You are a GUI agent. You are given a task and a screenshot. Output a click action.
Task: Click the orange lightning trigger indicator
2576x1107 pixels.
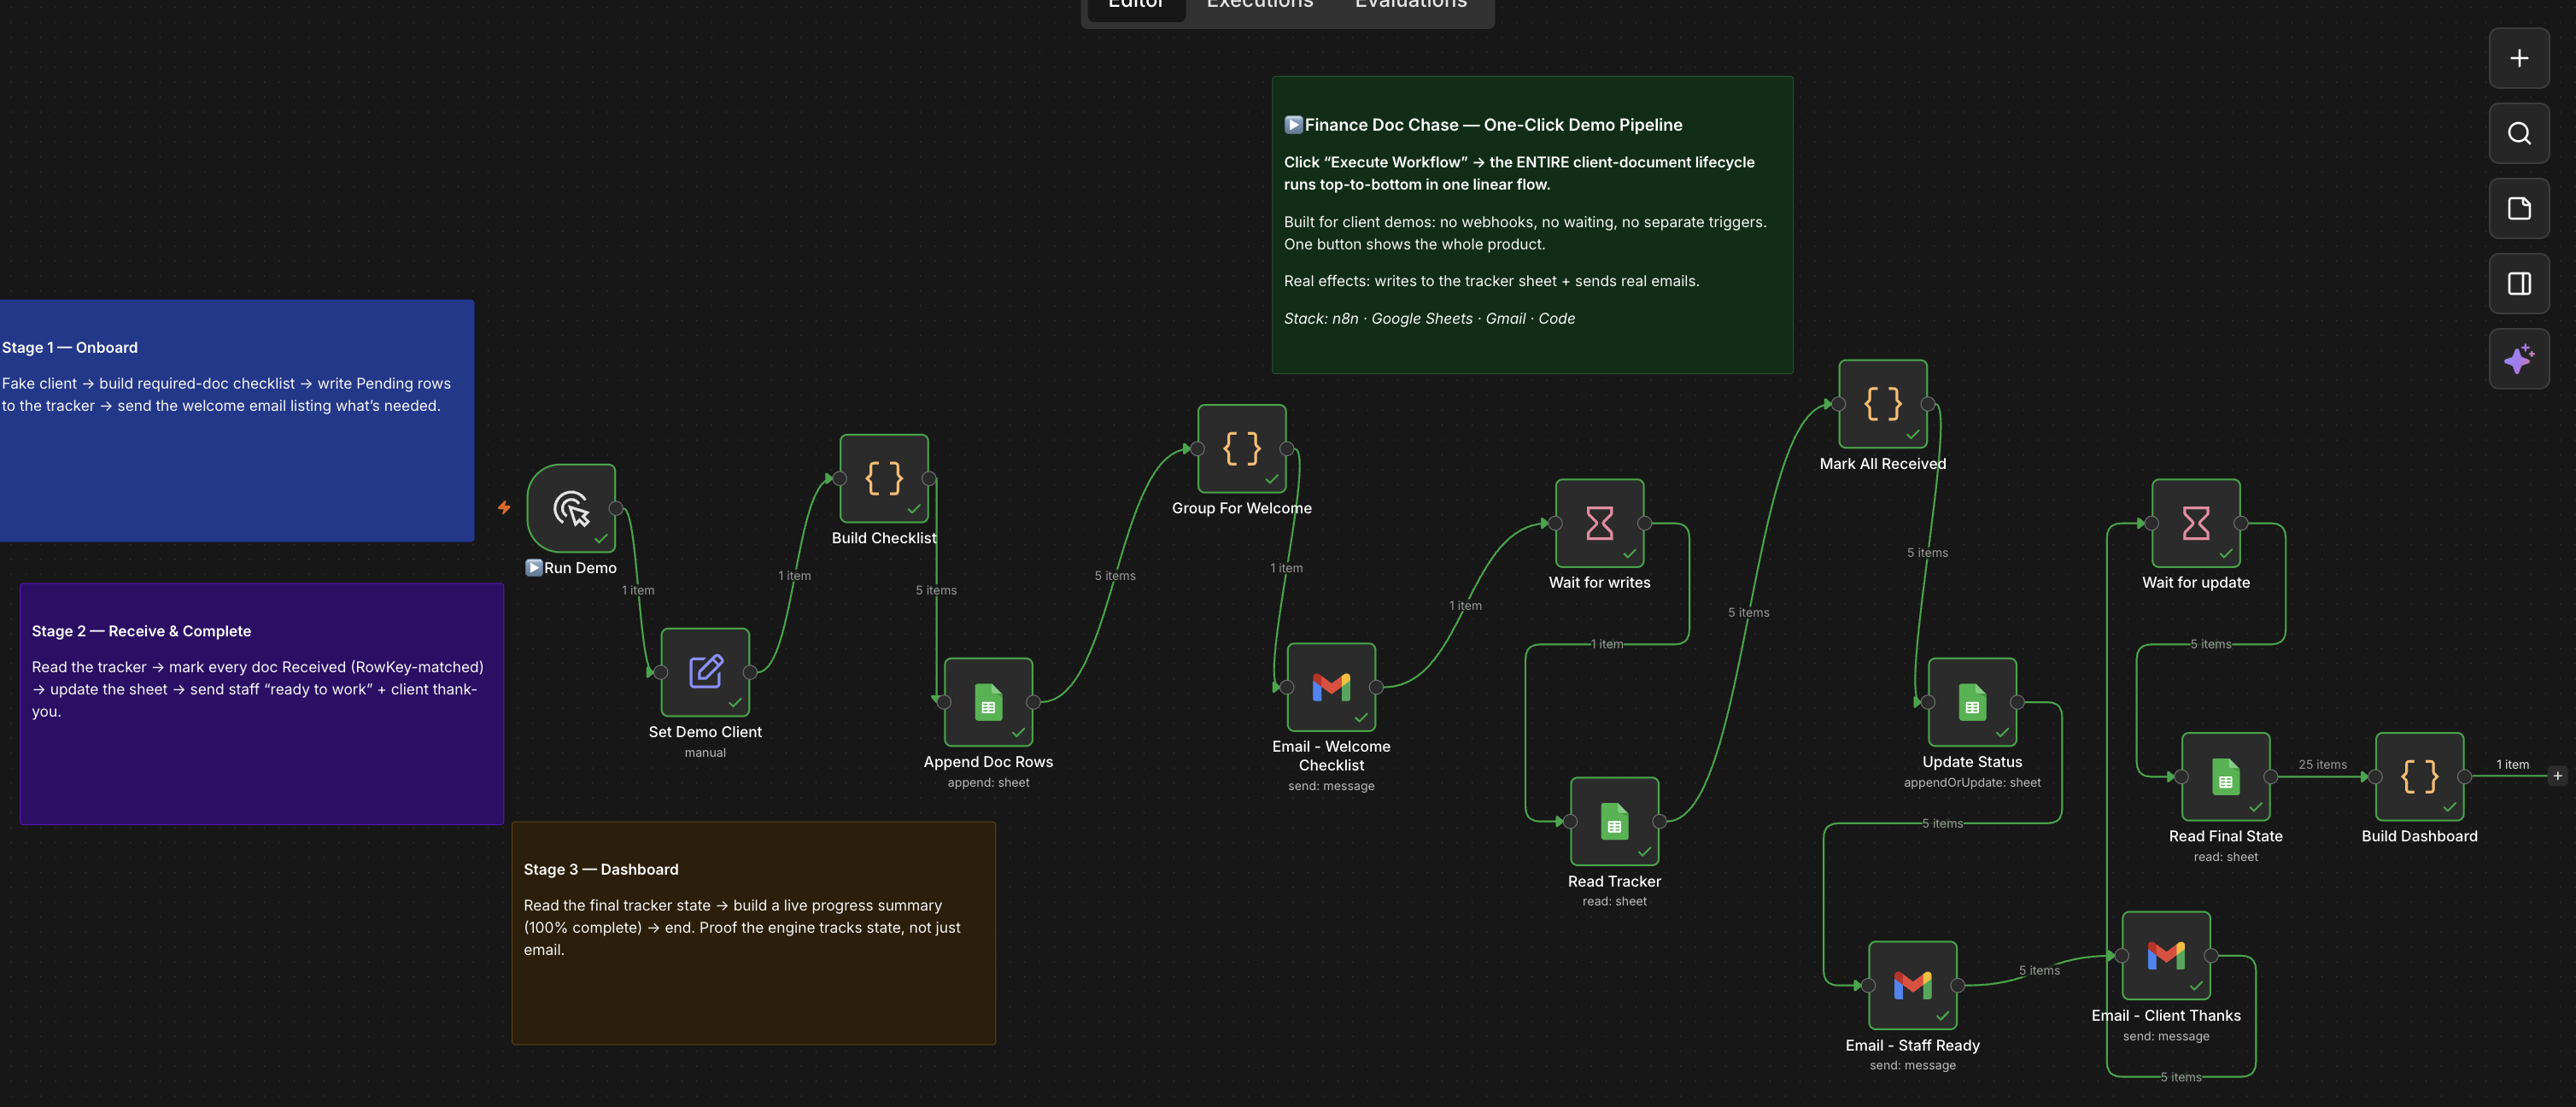coord(504,508)
